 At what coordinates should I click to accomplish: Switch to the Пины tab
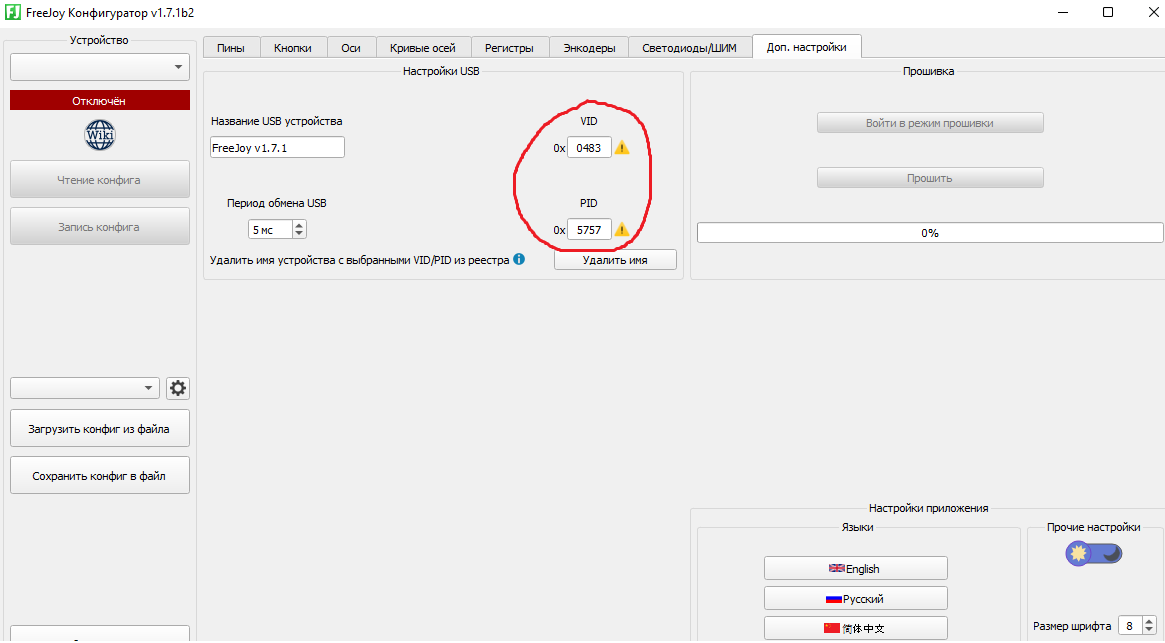tap(230, 48)
